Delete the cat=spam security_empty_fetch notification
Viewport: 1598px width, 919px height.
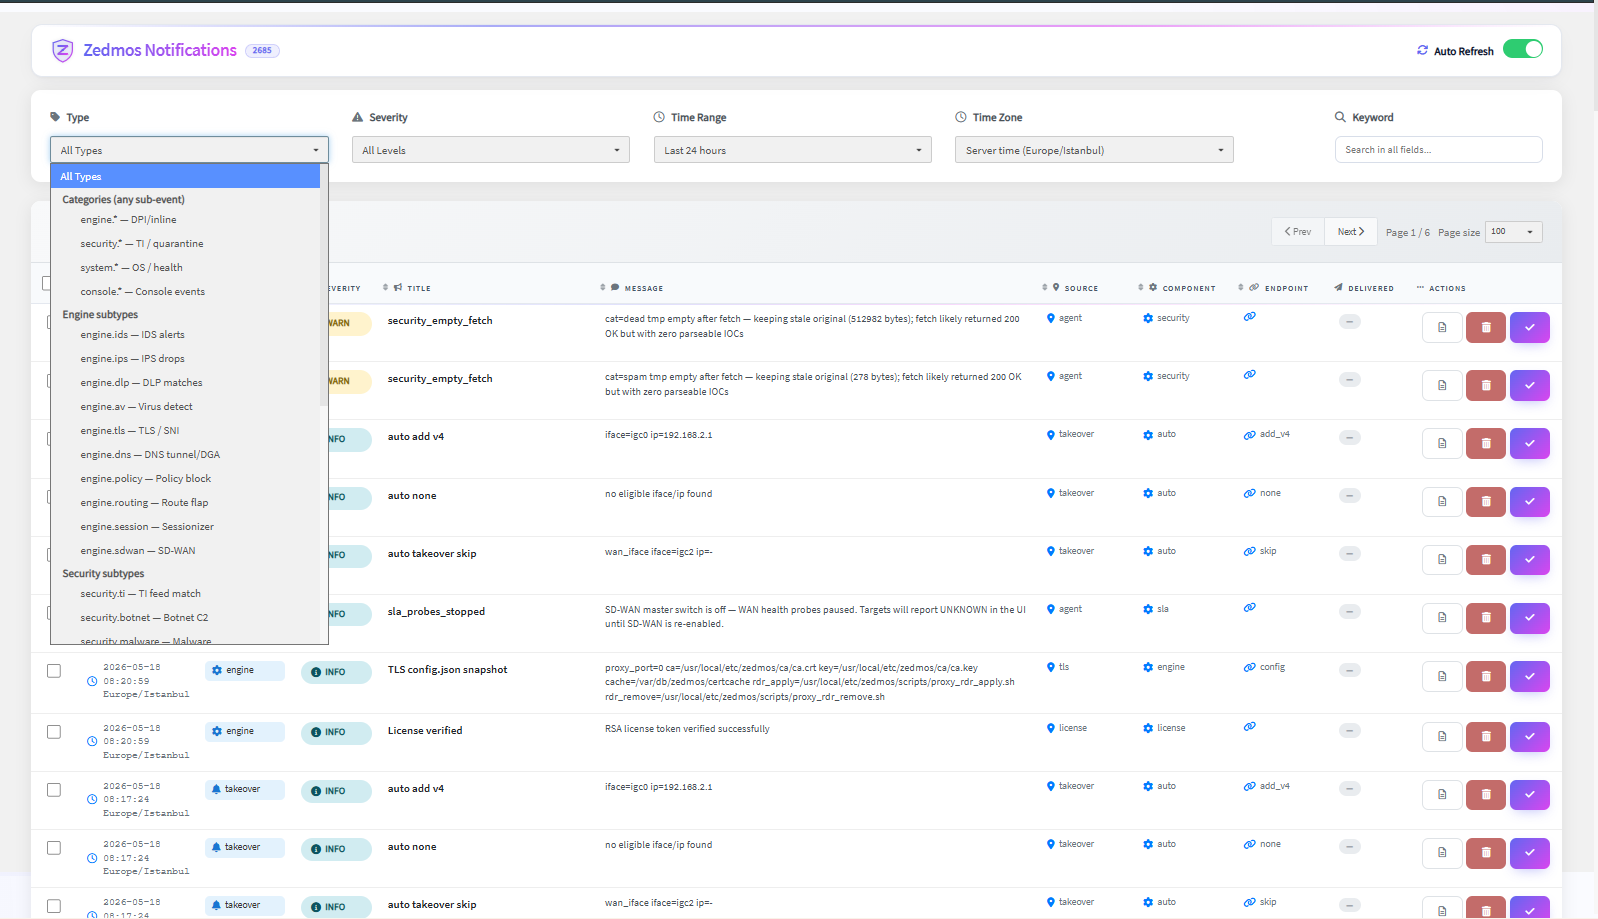1486,385
